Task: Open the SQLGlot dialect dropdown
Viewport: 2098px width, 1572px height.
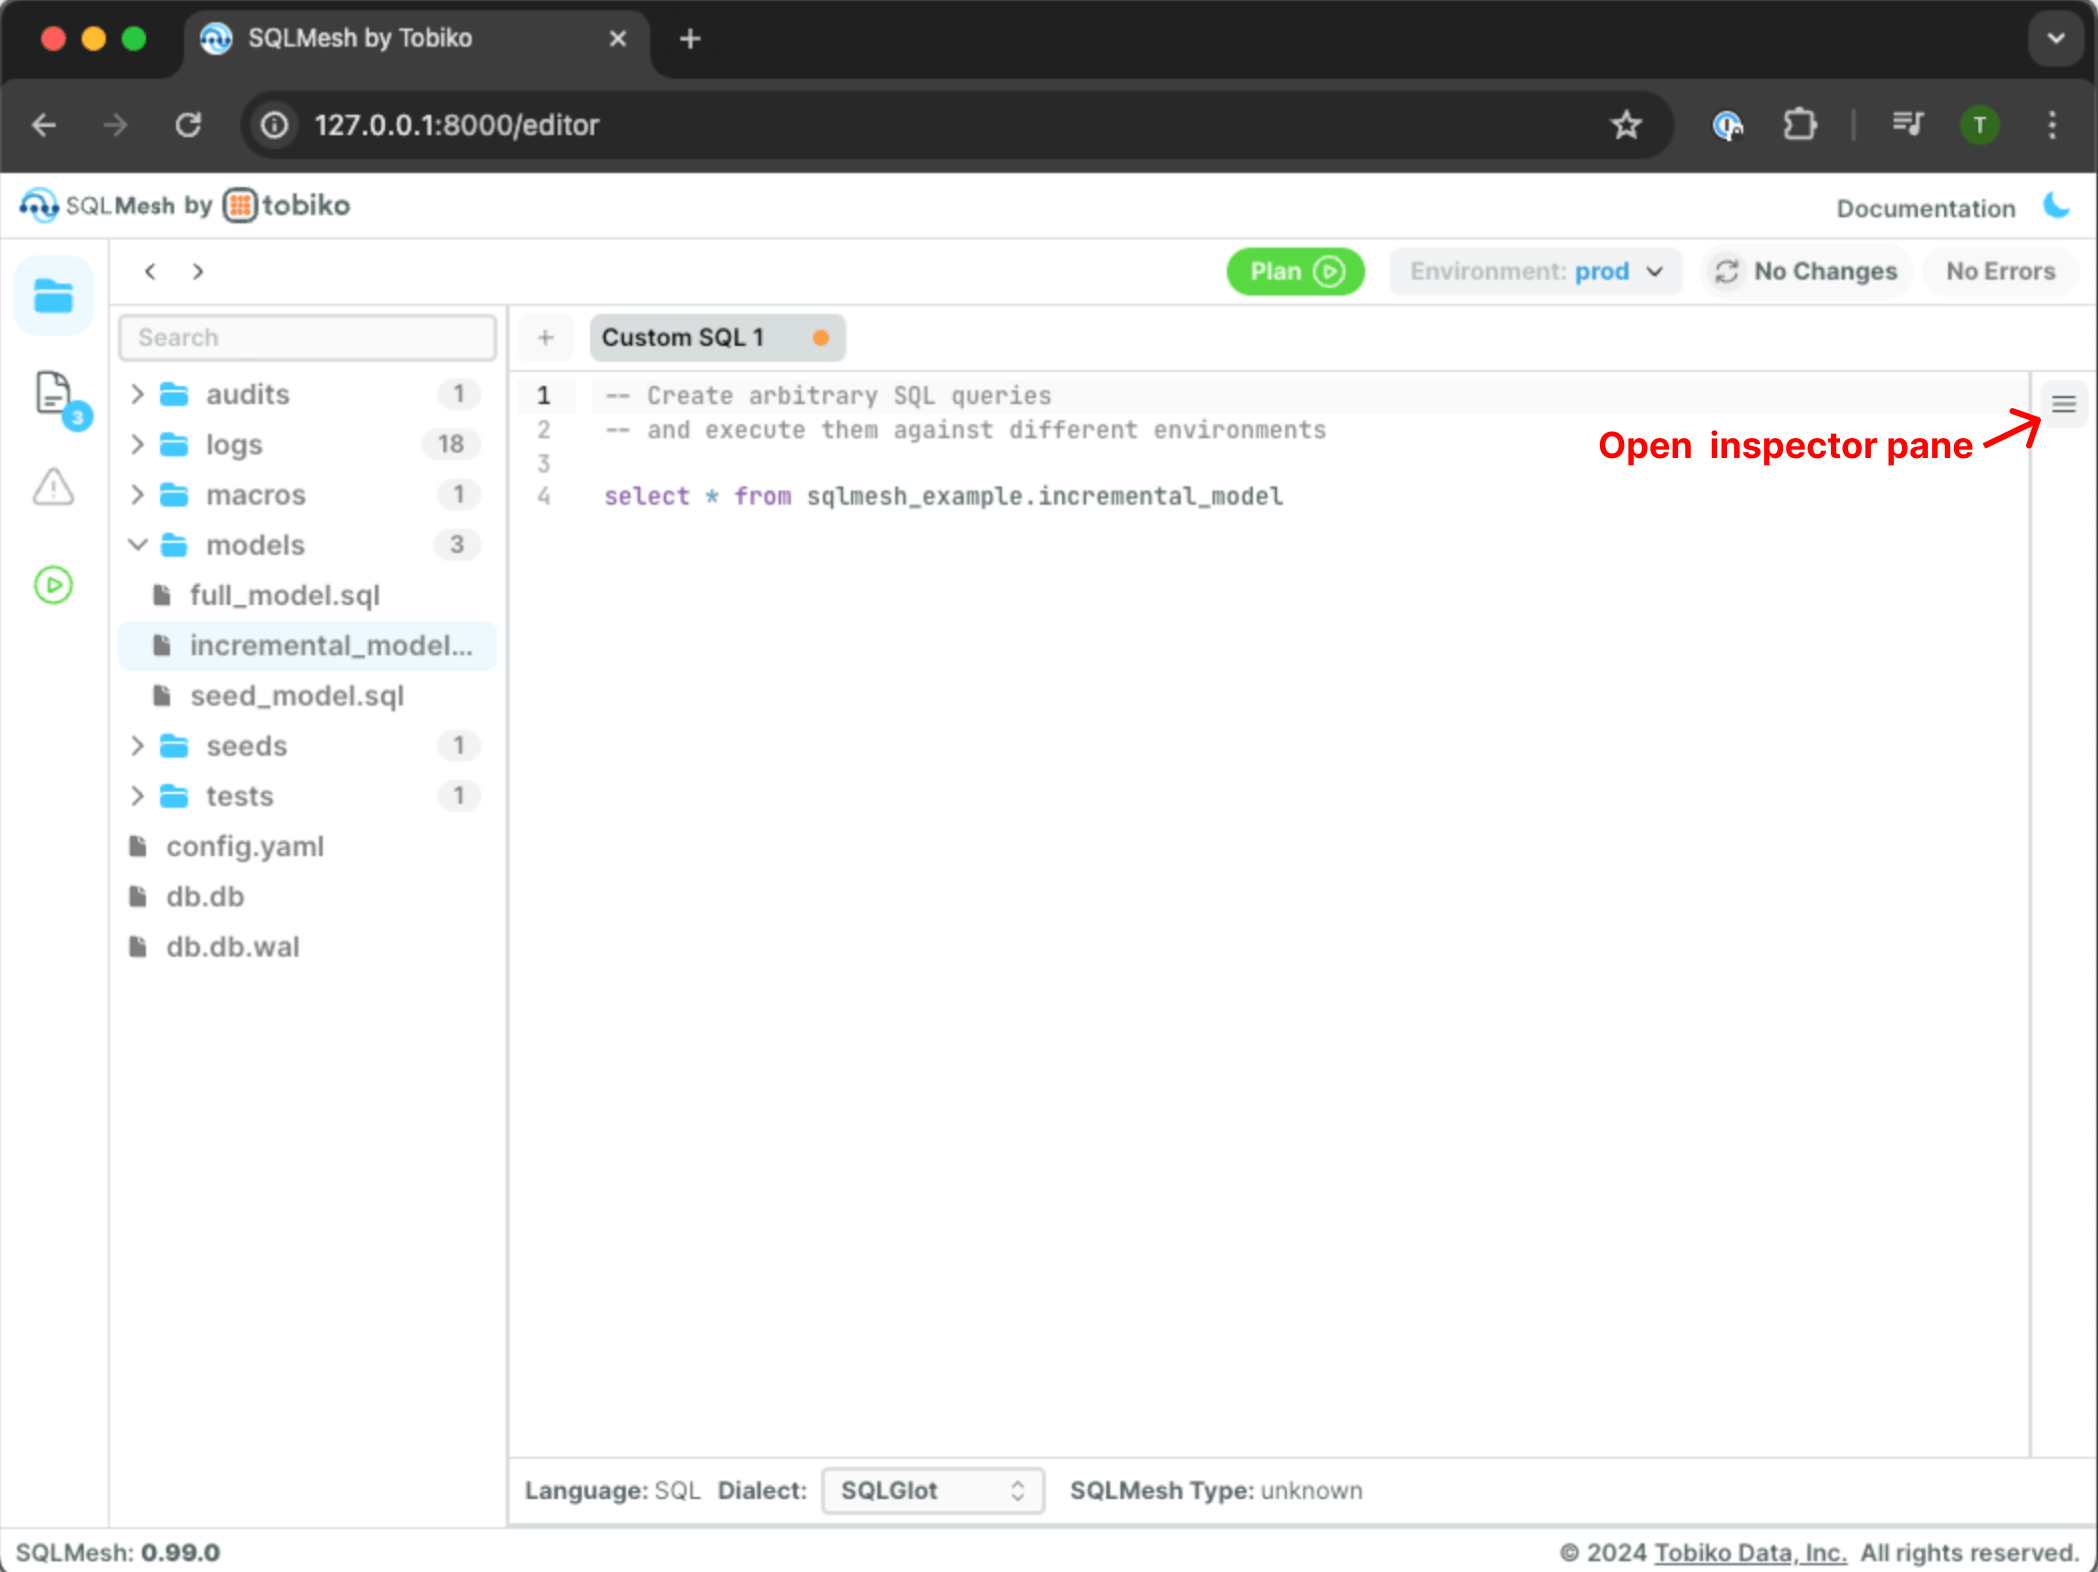Action: click(x=932, y=1490)
